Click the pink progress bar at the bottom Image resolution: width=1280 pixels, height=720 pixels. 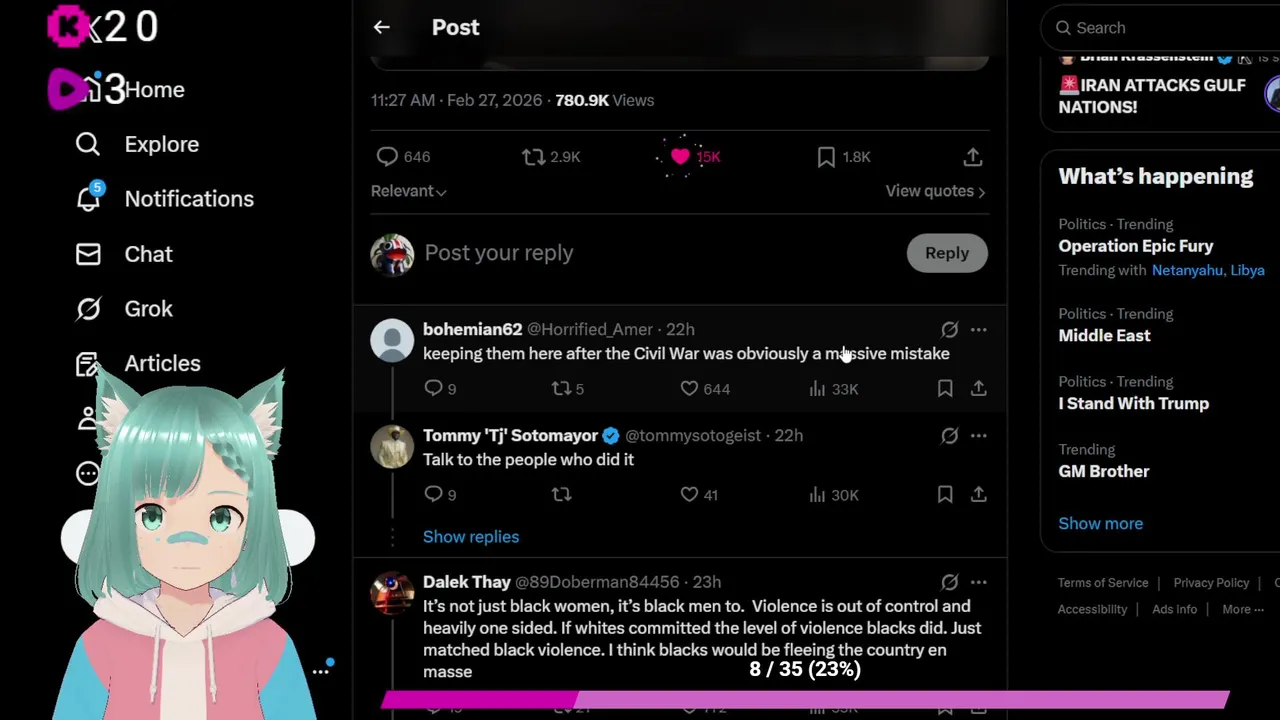[x=805, y=700]
